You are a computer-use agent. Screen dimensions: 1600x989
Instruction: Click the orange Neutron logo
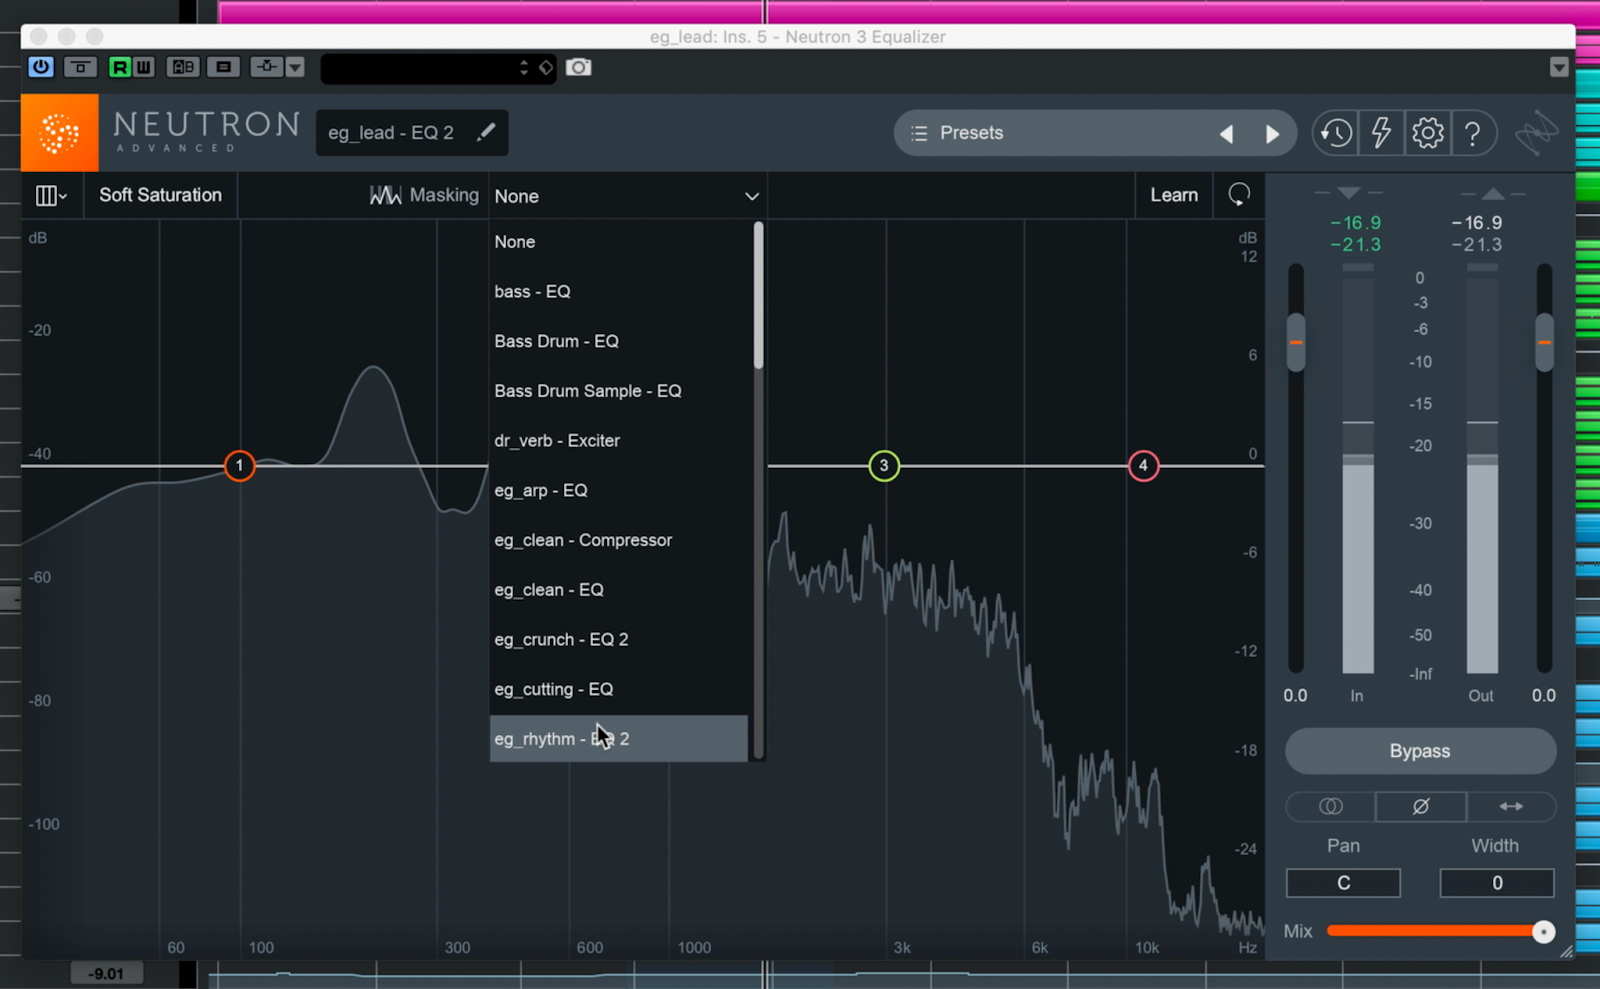tap(60, 132)
